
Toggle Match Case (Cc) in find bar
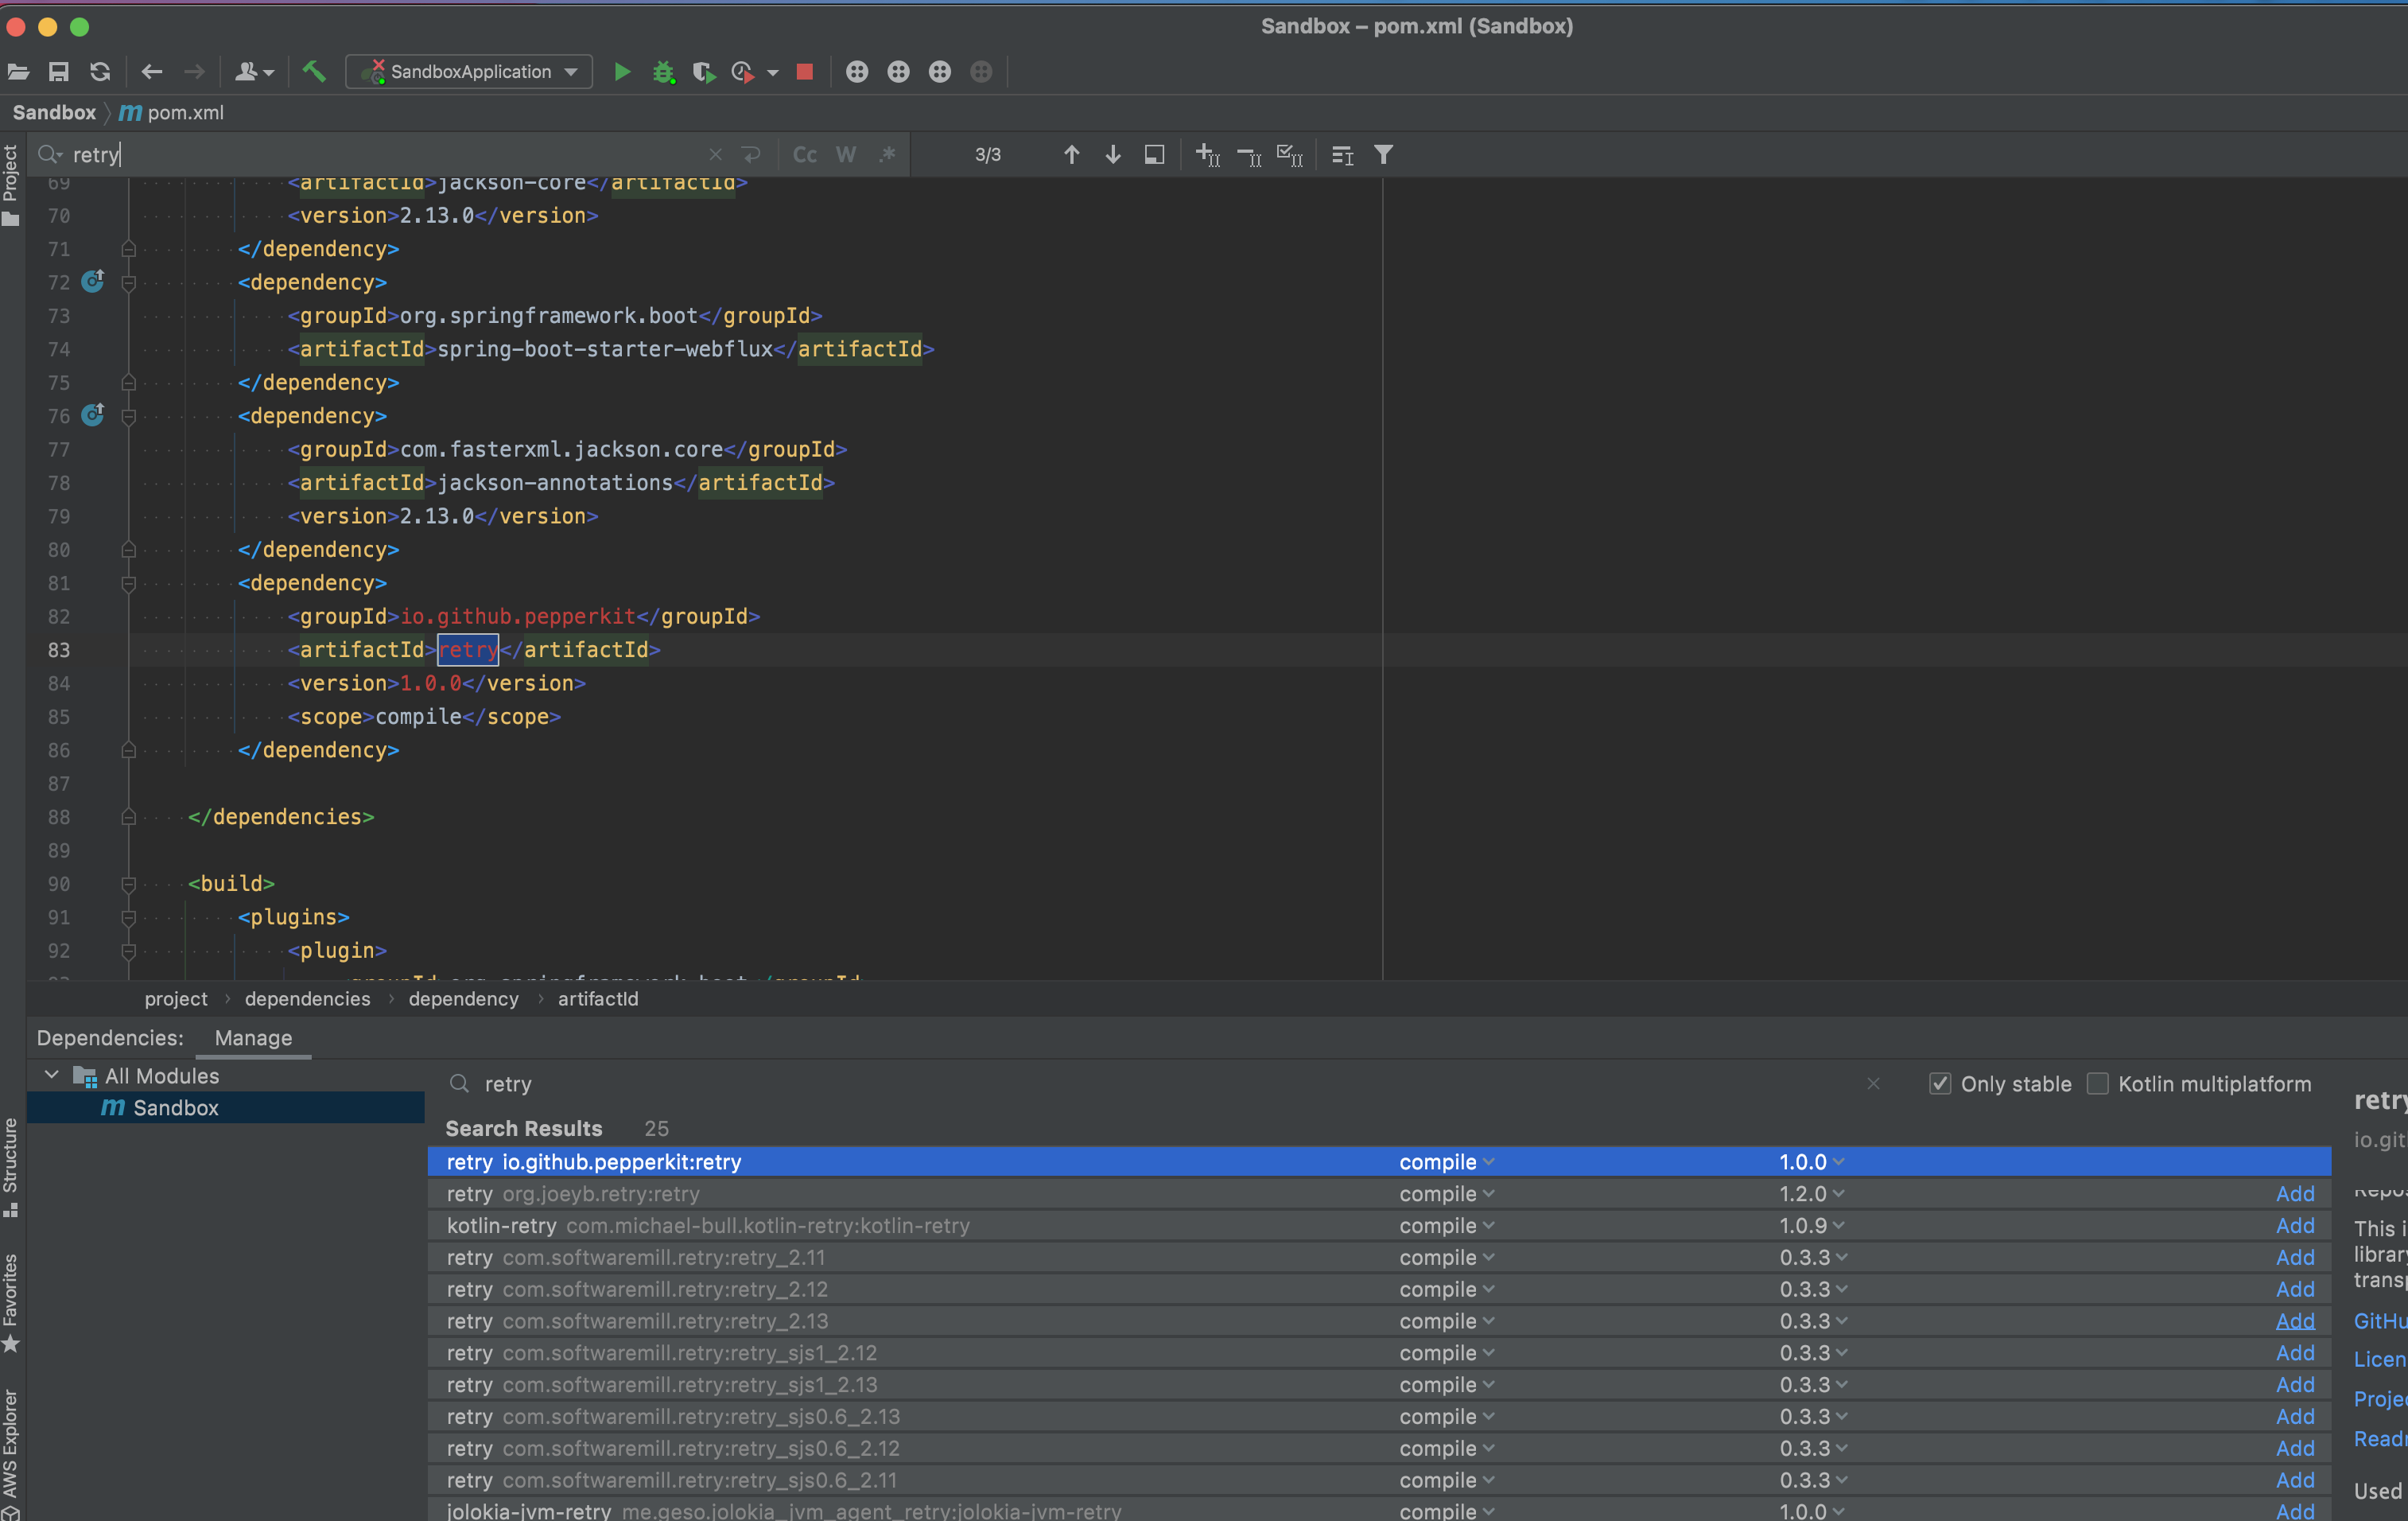point(805,155)
